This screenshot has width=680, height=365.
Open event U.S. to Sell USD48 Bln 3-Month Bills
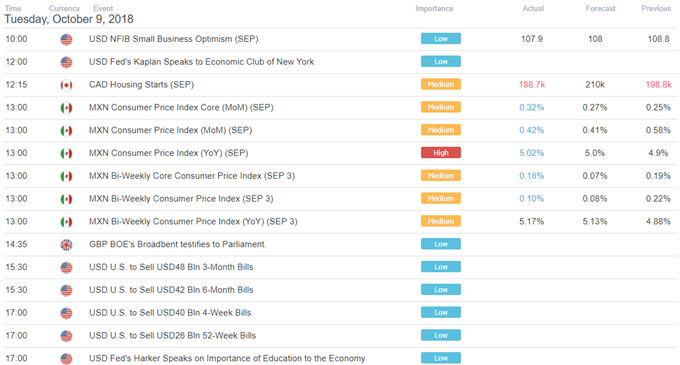[x=171, y=267]
